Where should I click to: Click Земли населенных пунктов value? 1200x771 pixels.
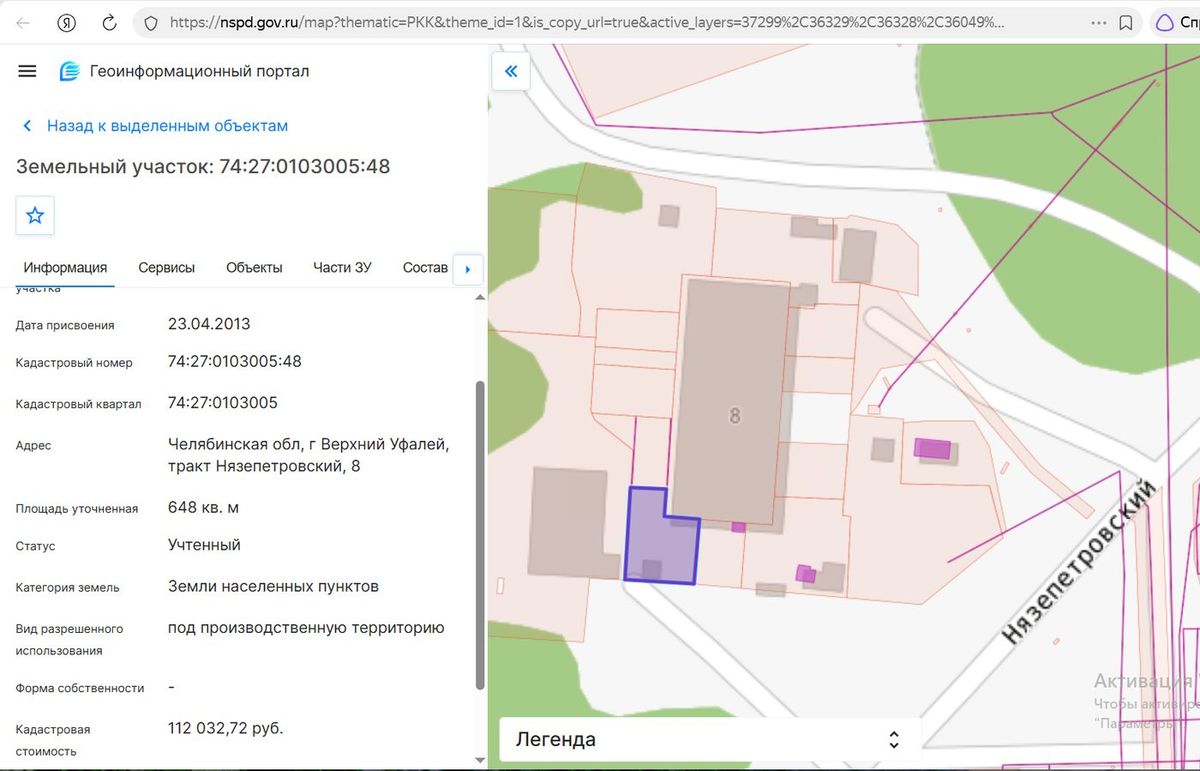point(273,586)
